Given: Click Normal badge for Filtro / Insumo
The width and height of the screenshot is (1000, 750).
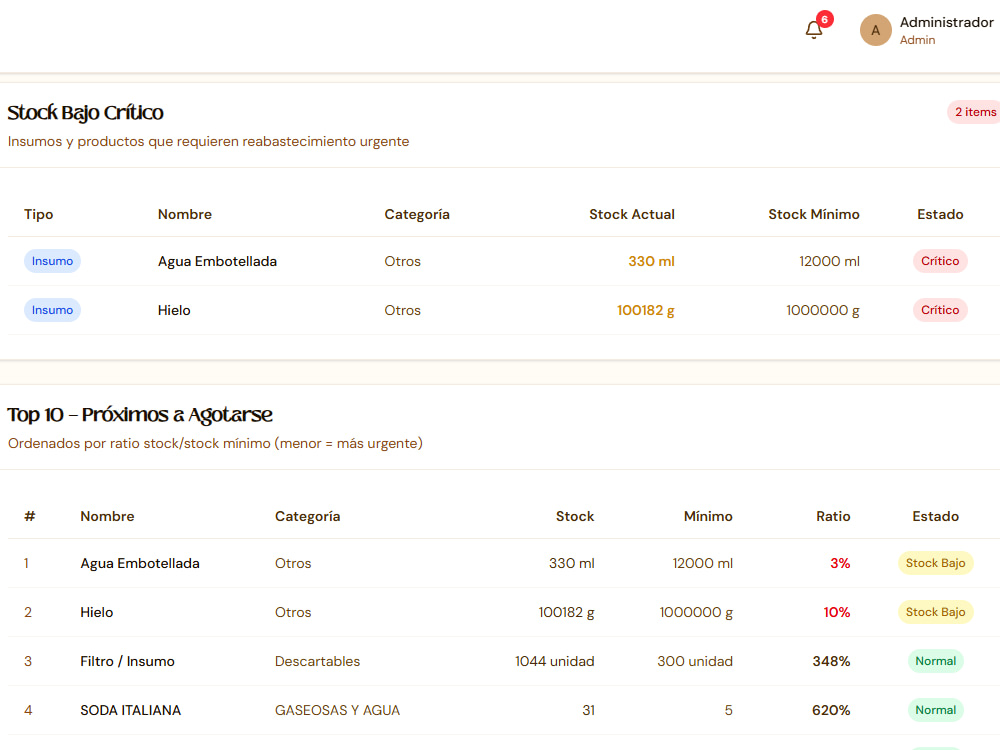Looking at the screenshot, I should click(x=936, y=661).
